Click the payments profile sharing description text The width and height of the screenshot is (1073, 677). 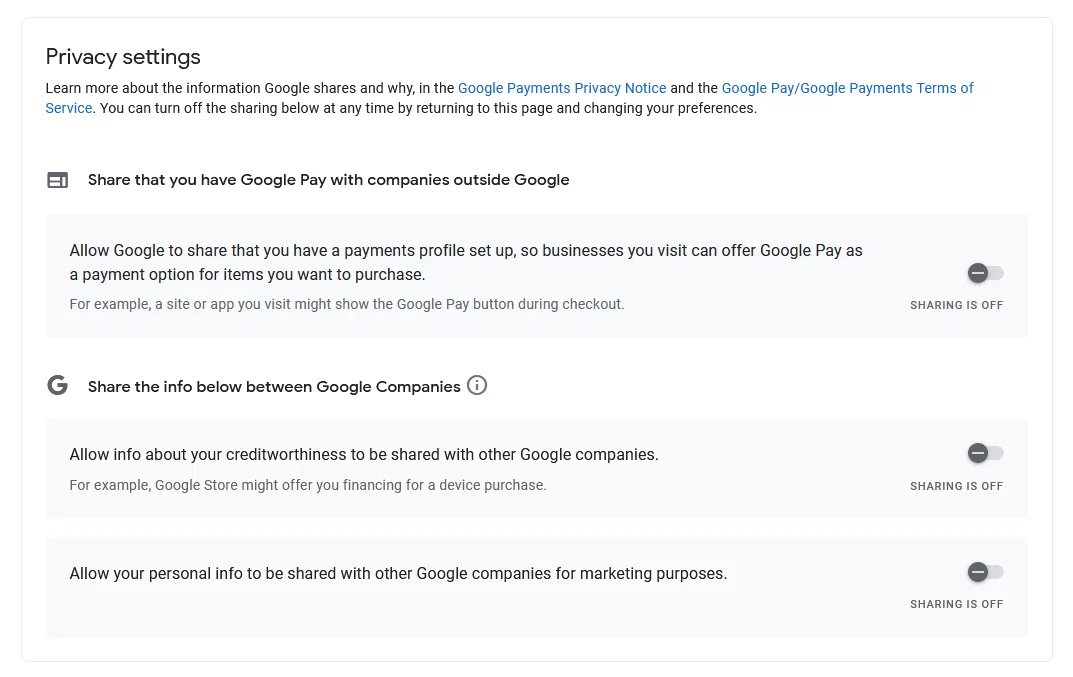point(465,262)
